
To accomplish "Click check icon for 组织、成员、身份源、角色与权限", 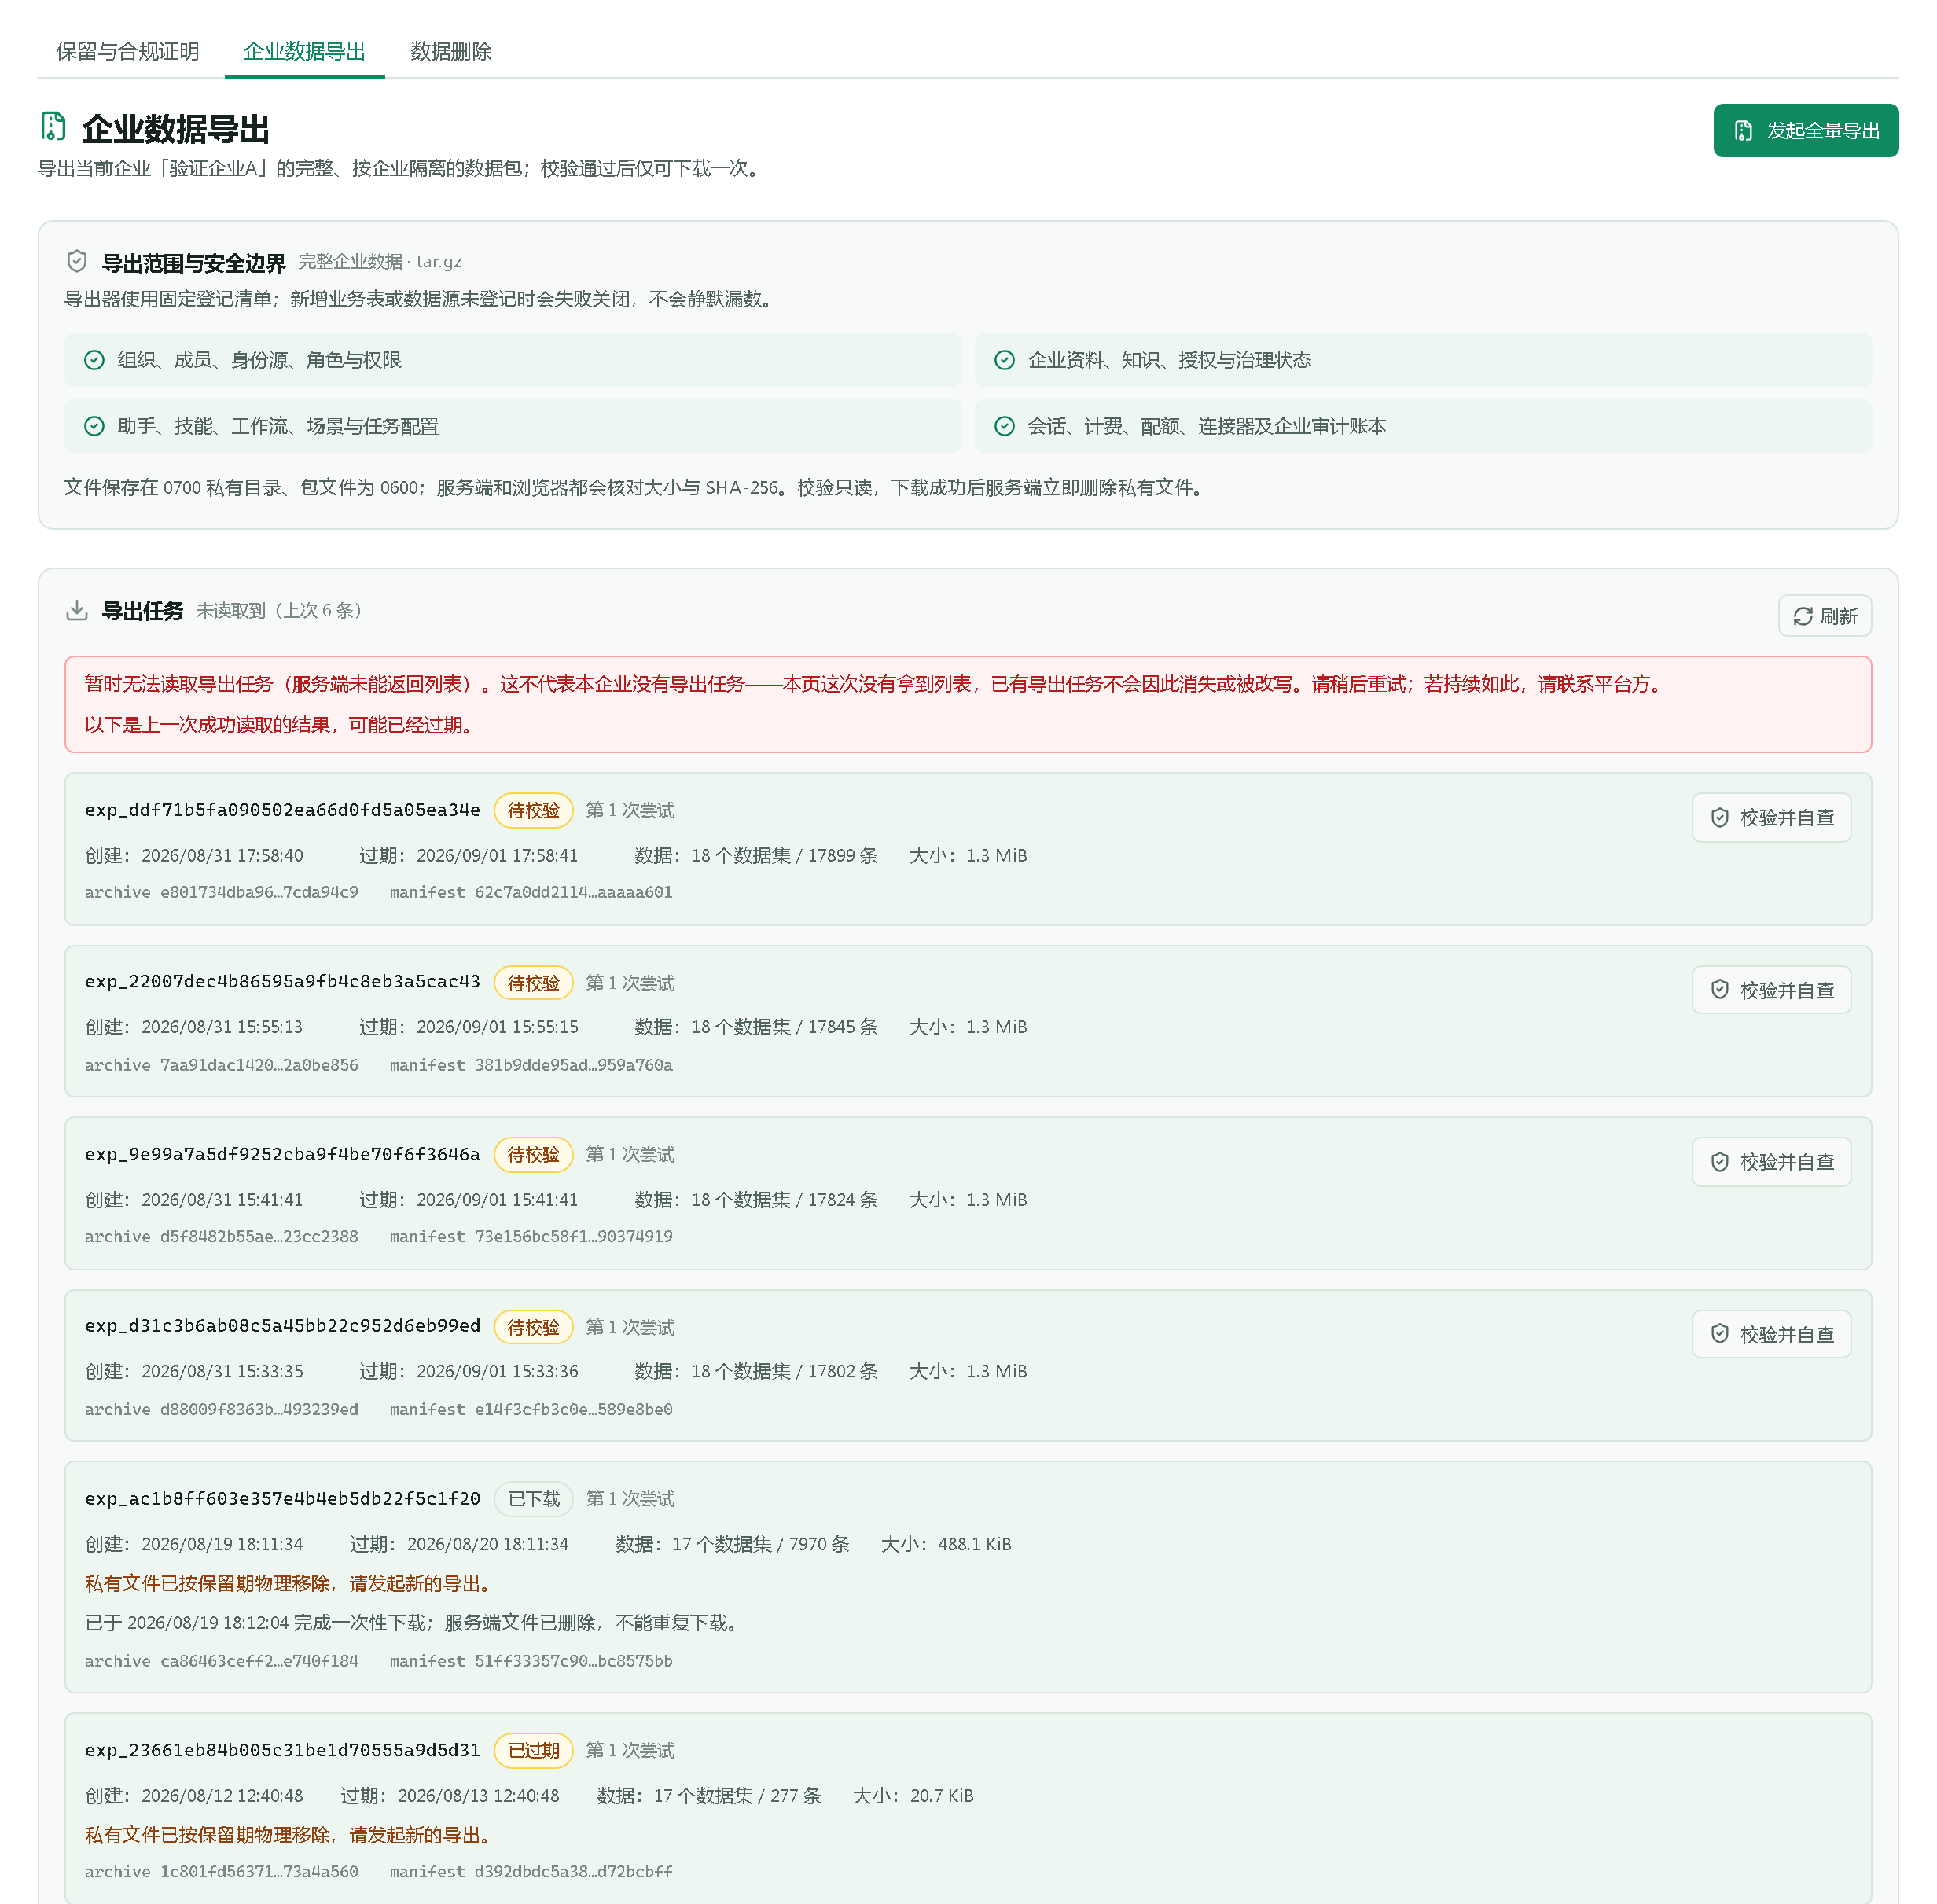I will tap(94, 360).
